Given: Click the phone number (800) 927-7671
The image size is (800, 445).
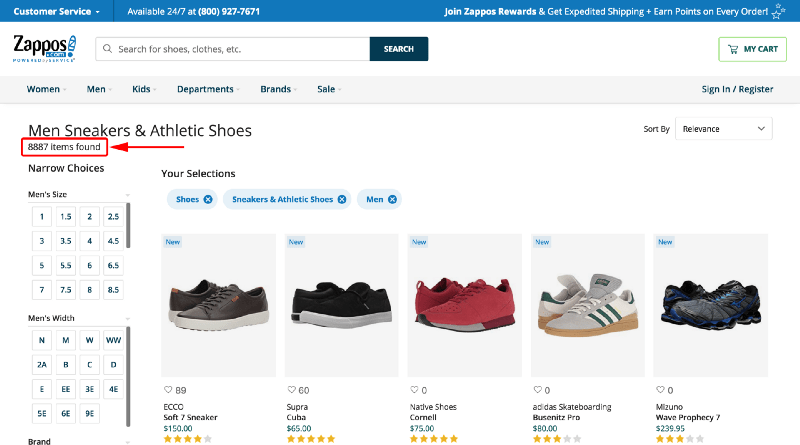Looking at the screenshot, I should pyautogui.click(x=229, y=11).
